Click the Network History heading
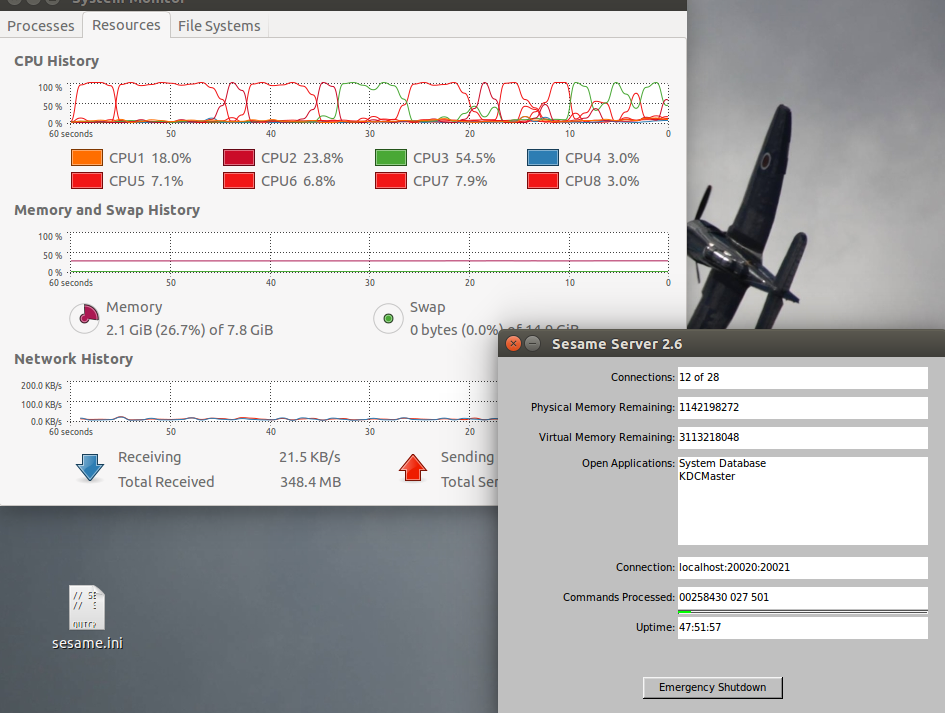The width and height of the screenshot is (945, 713). (x=74, y=359)
